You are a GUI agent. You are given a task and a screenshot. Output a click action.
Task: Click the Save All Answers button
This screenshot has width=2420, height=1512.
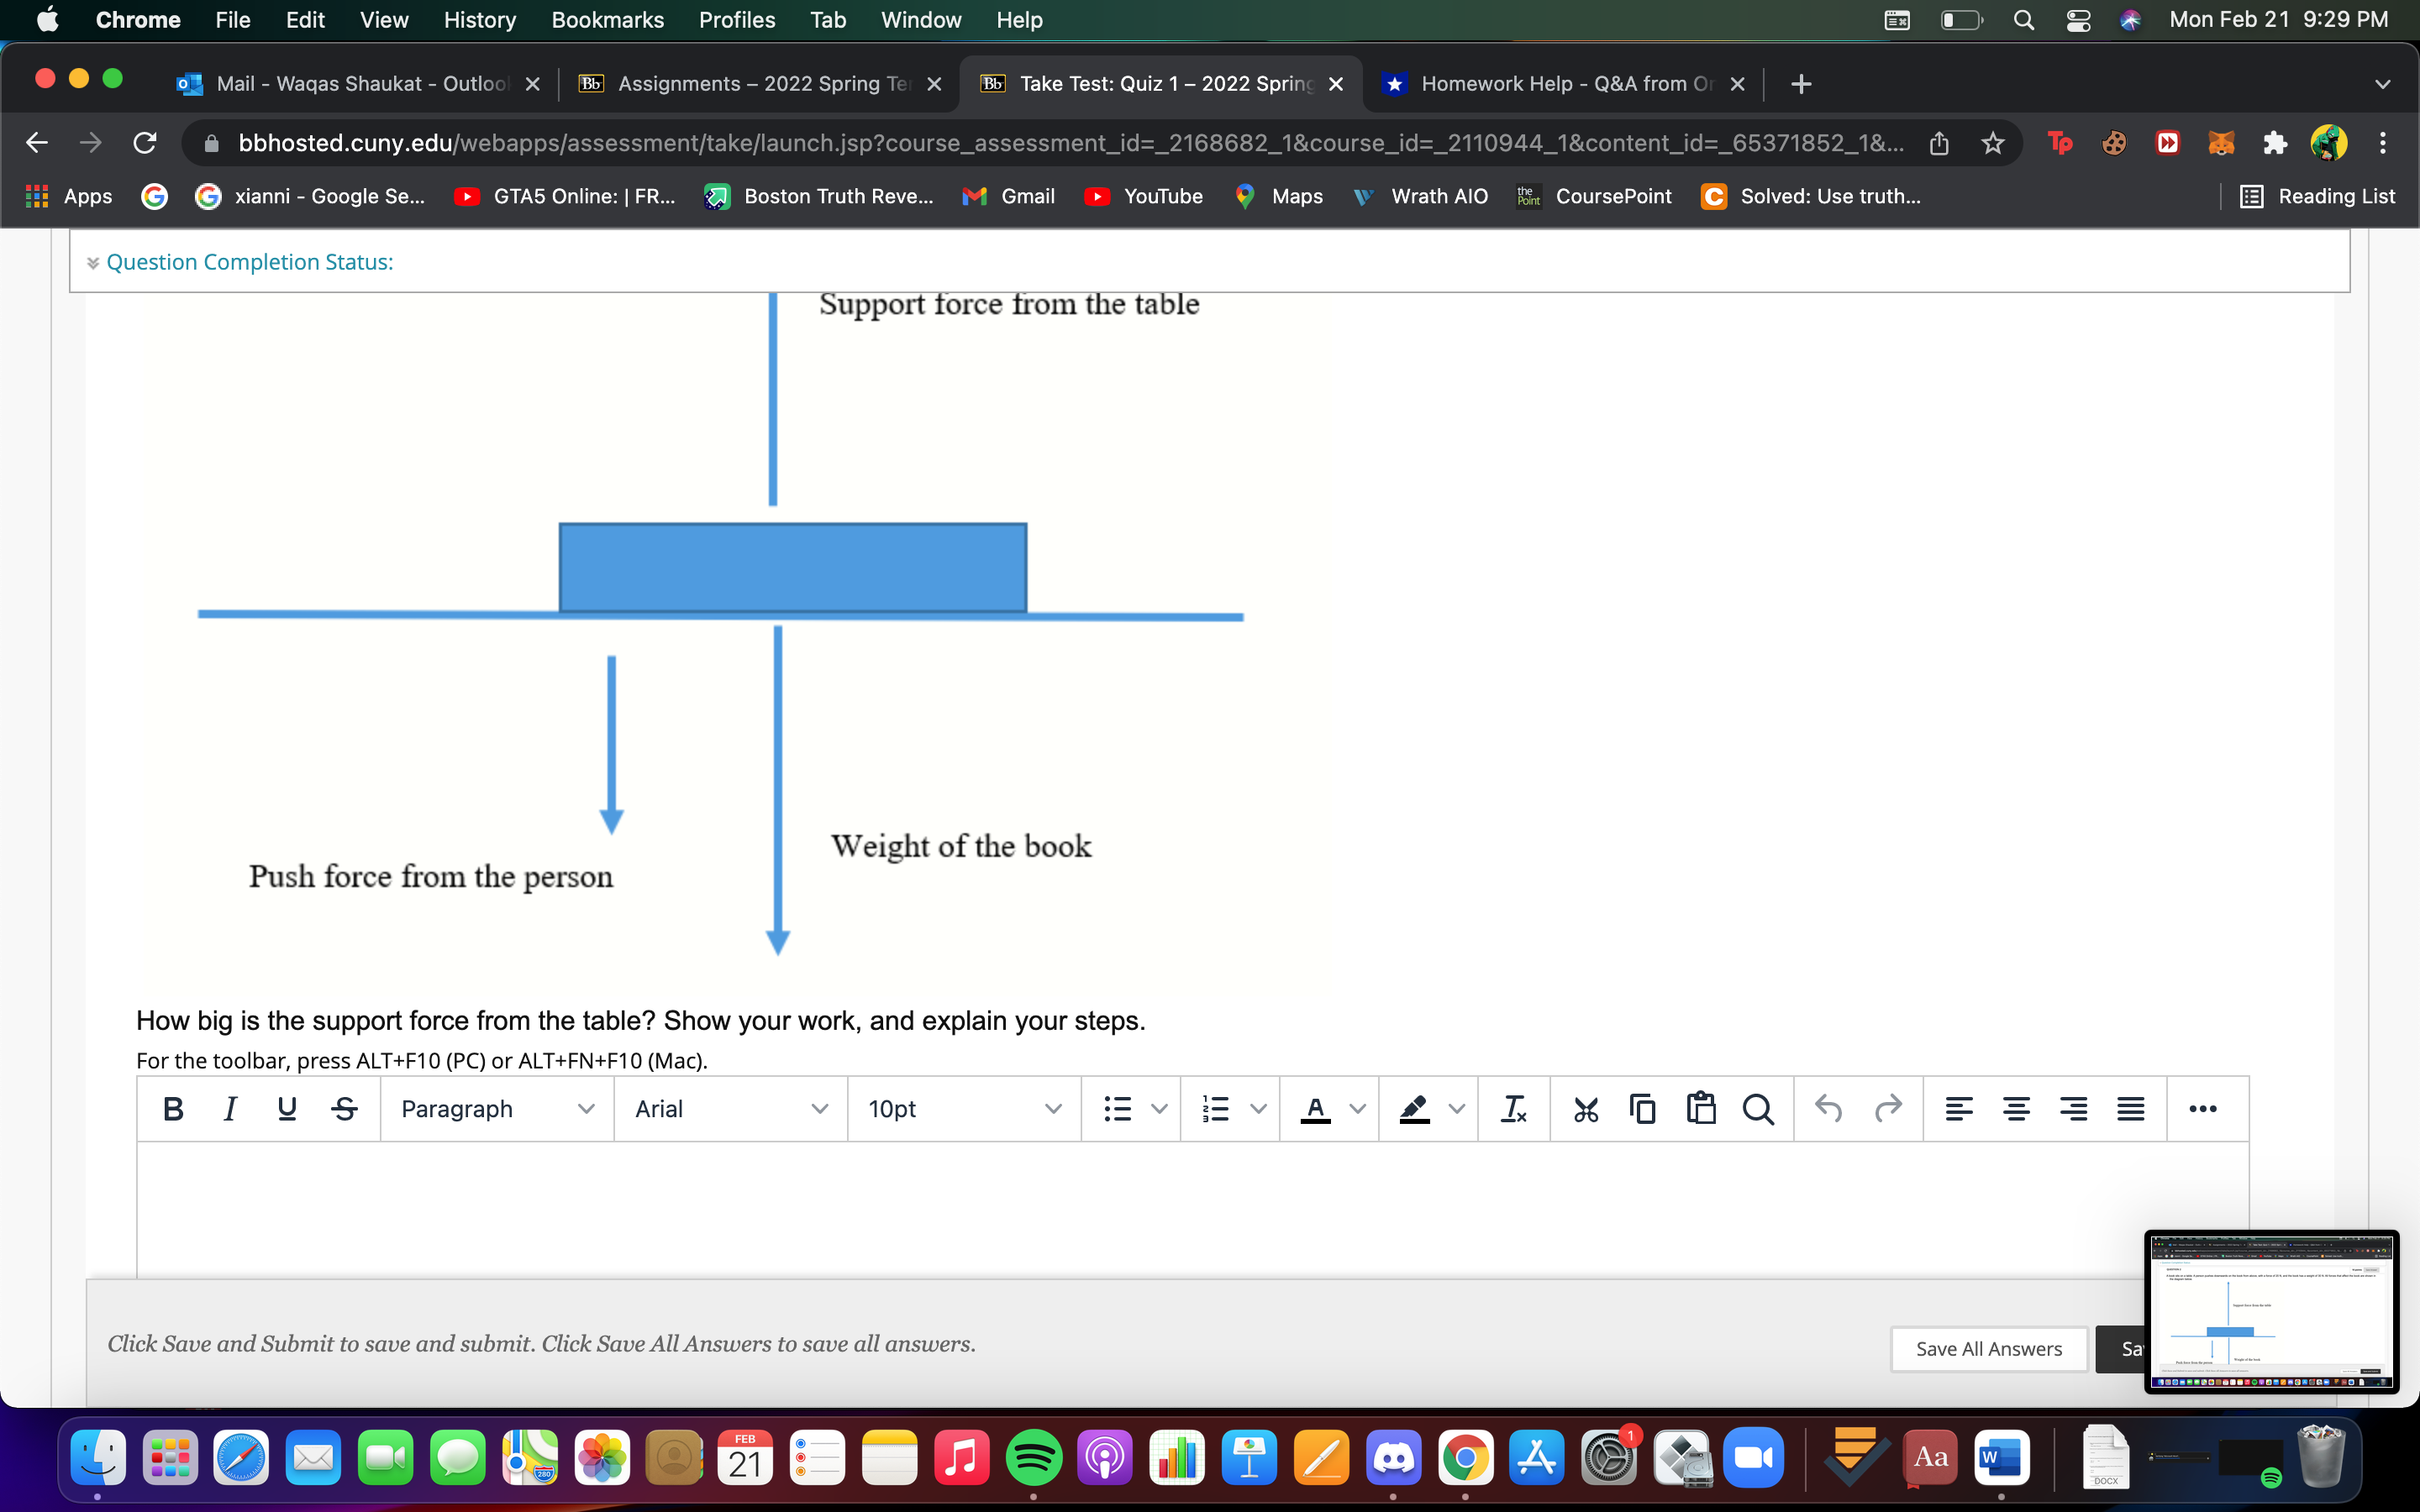coord(1988,1348)
